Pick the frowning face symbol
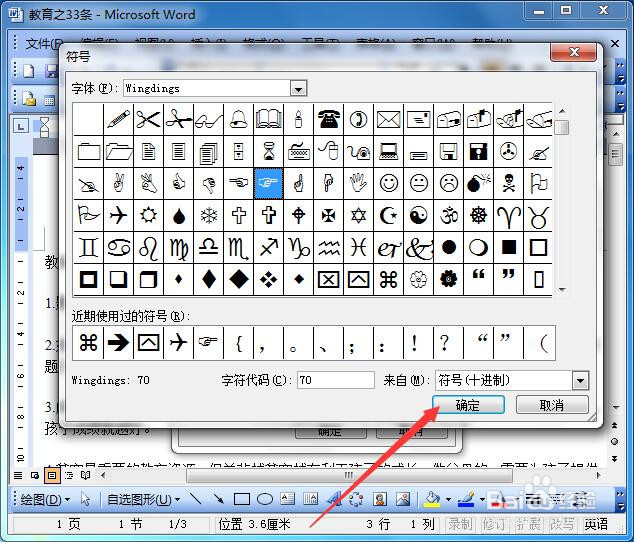 tap(448, 184)
